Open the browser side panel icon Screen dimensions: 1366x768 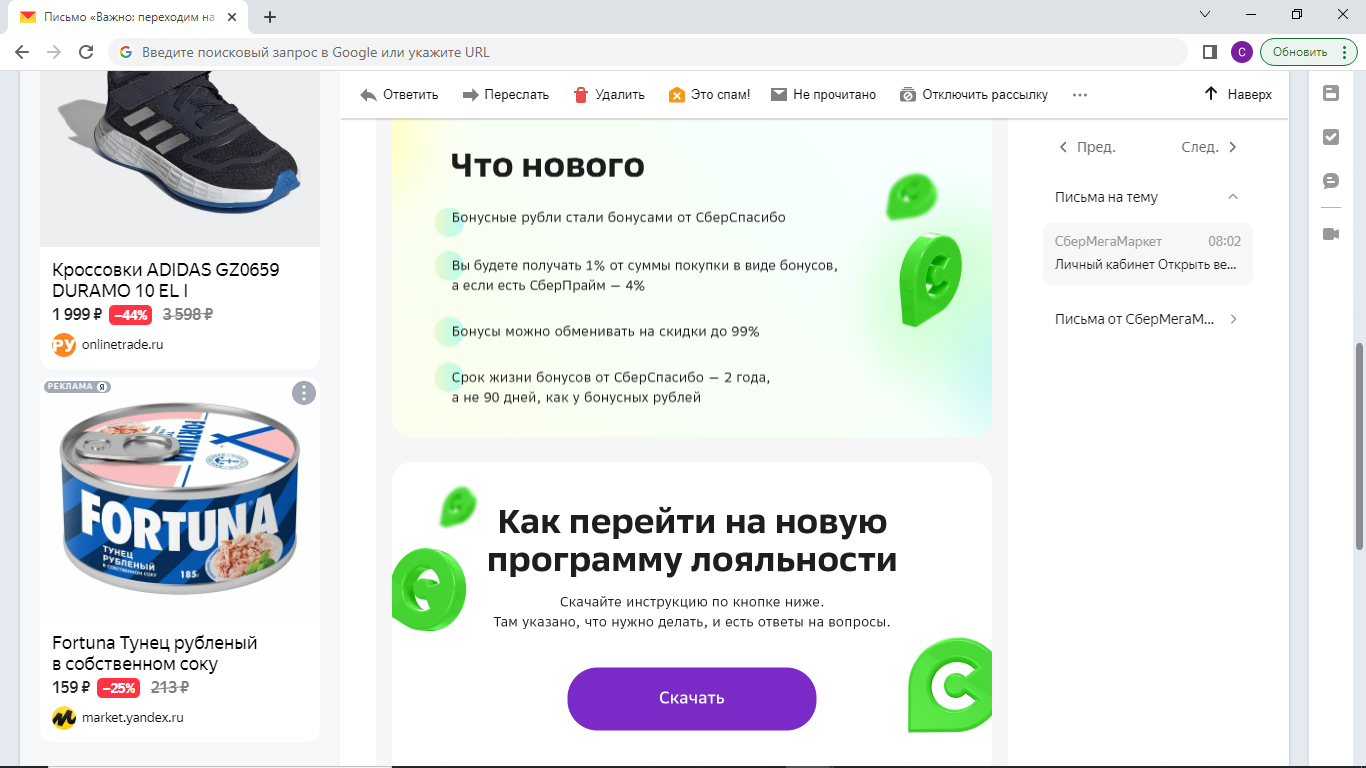coord(1210,52)
